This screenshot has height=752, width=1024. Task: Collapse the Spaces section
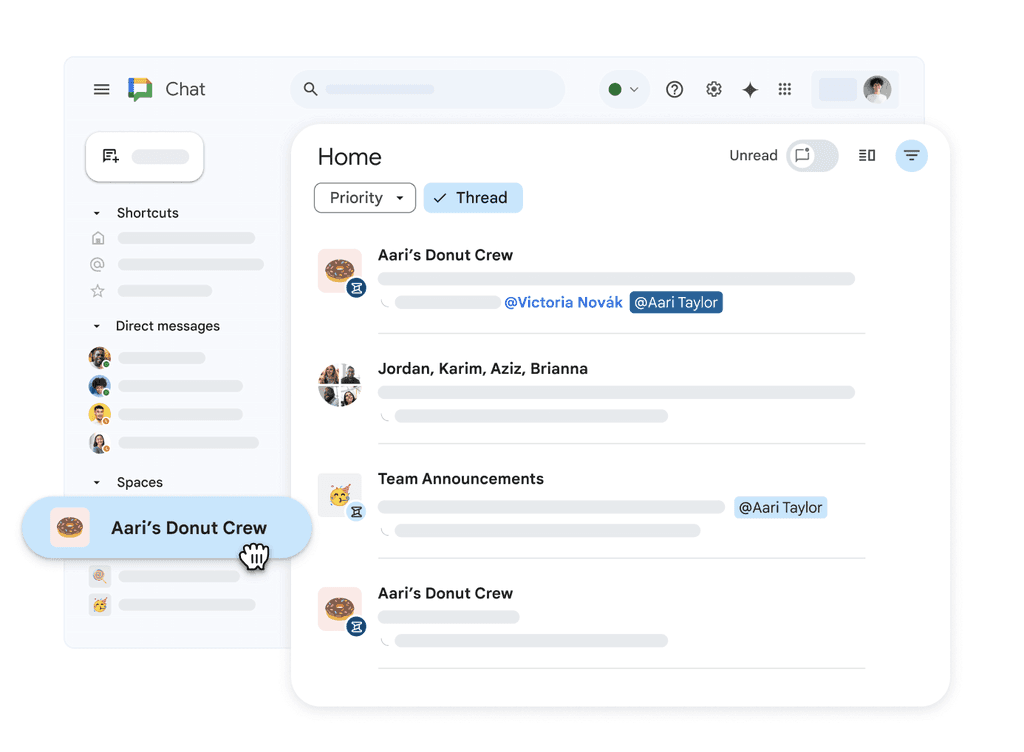tap(96, 482)
